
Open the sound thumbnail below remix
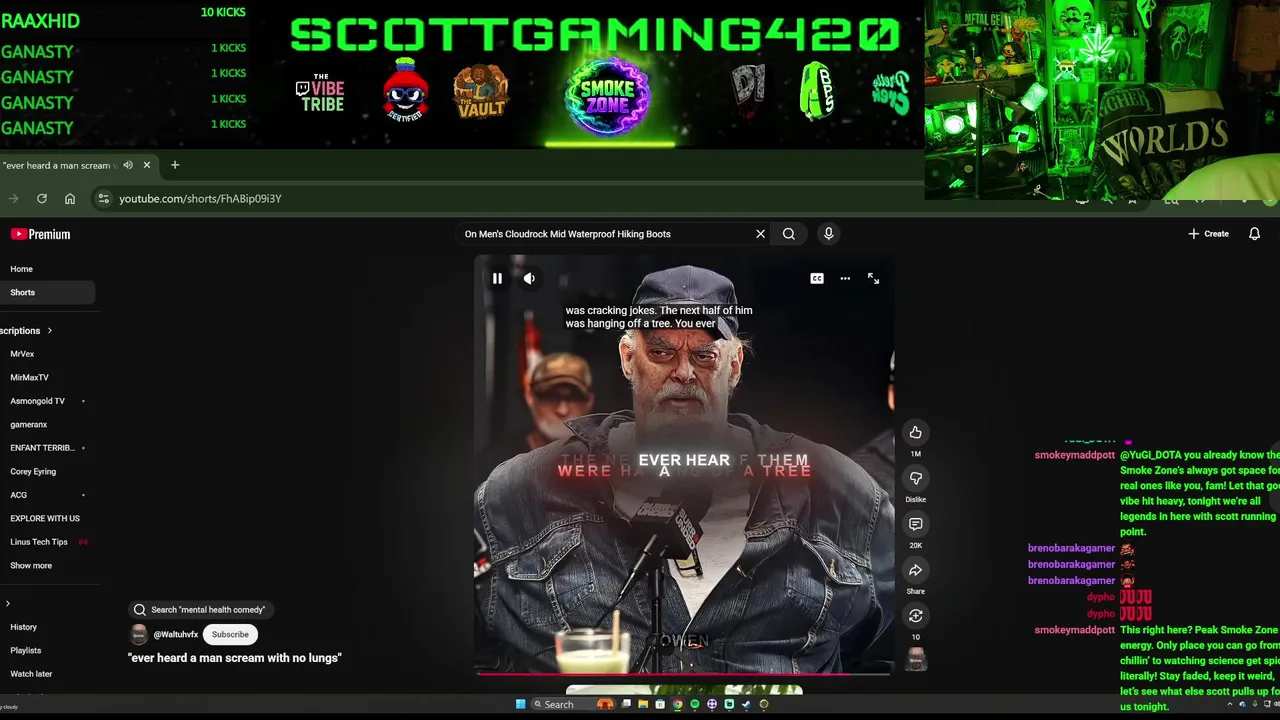[x=915, y=659]
